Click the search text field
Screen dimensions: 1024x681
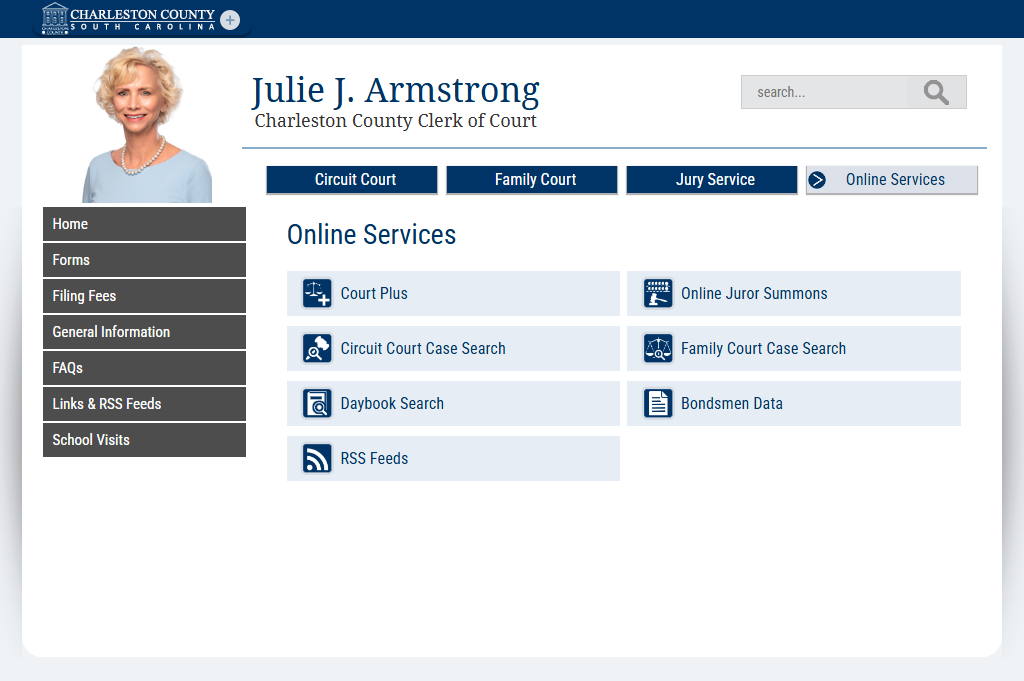pyautogui.click(x=824, y=92)
